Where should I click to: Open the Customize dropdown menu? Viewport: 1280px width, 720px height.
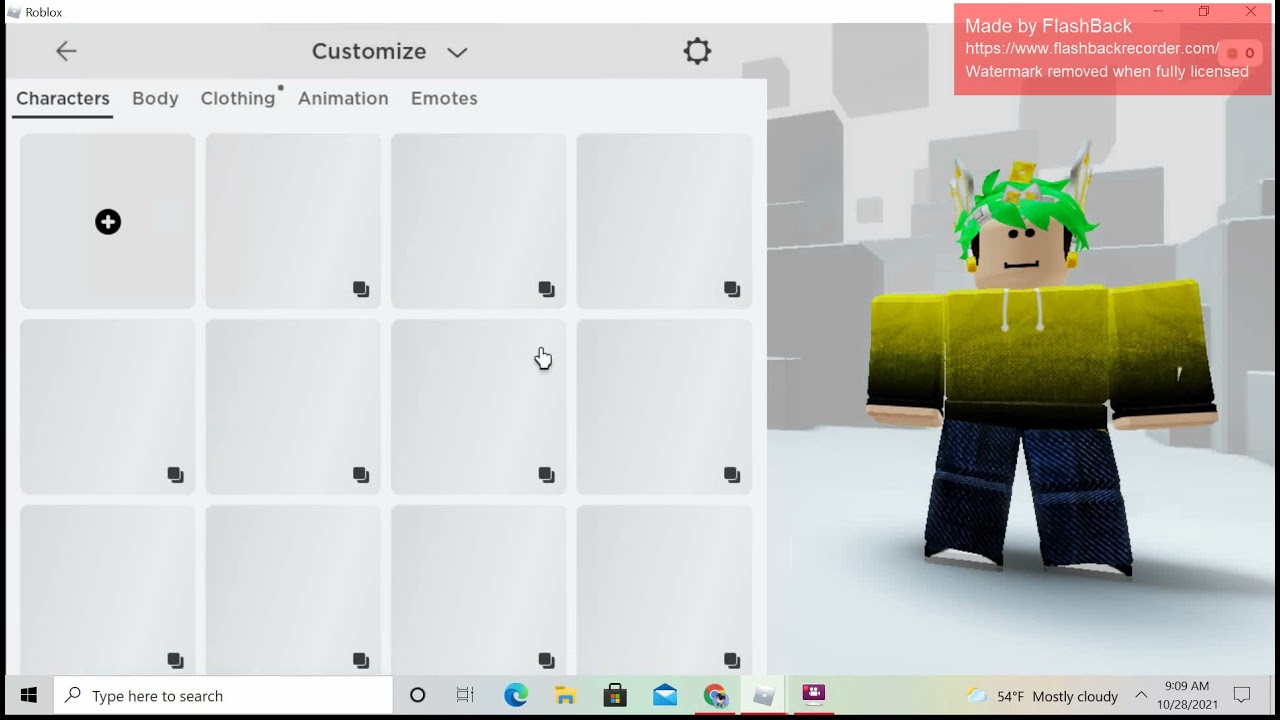pyautogui.click(x=389, y=51)
